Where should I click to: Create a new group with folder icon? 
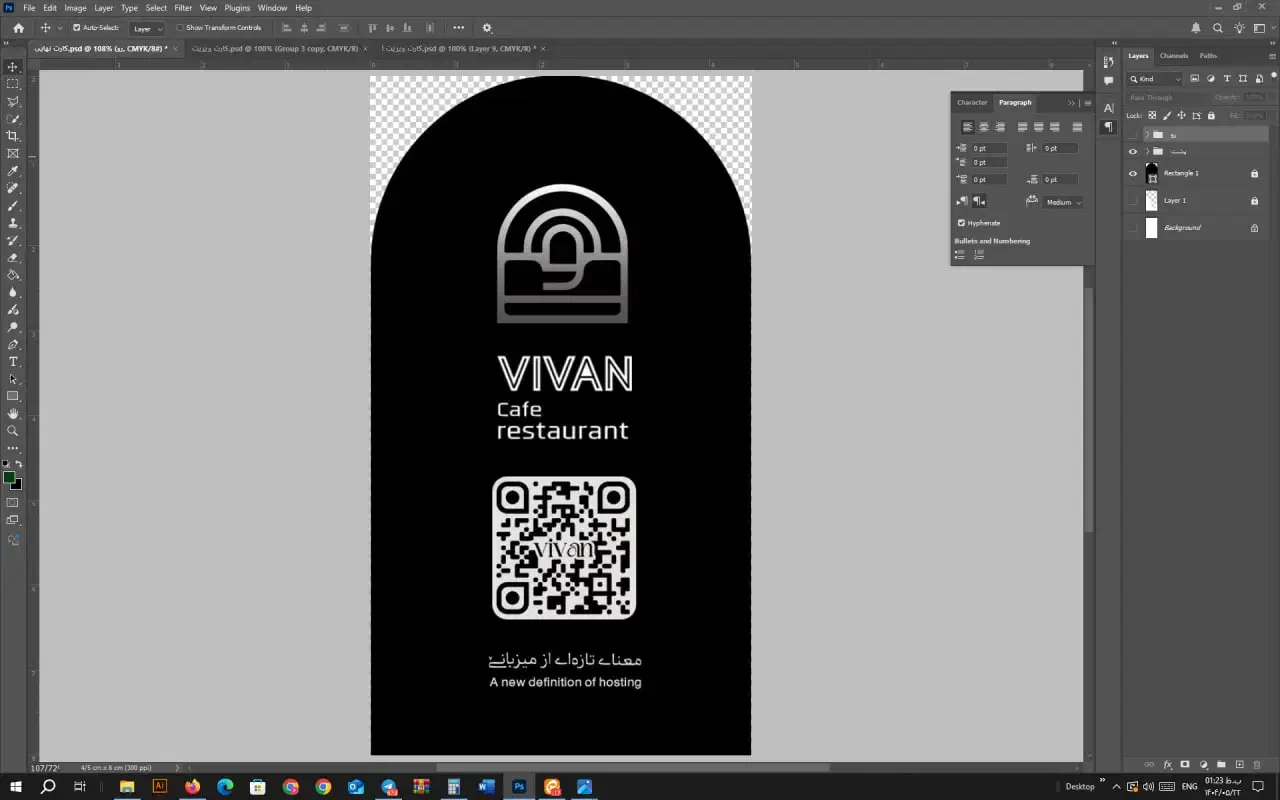pos(1221,765)
